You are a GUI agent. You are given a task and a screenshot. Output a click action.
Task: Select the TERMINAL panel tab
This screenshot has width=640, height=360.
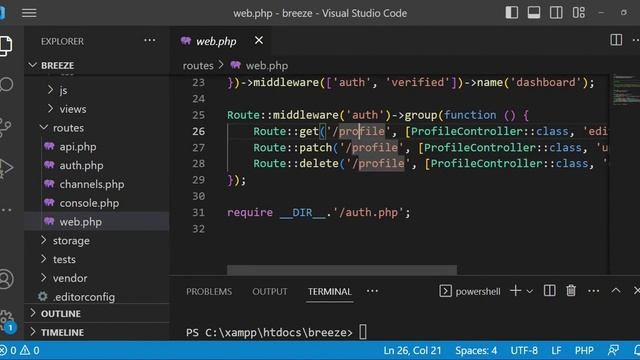pyautogui.click(x=329, y=291)
